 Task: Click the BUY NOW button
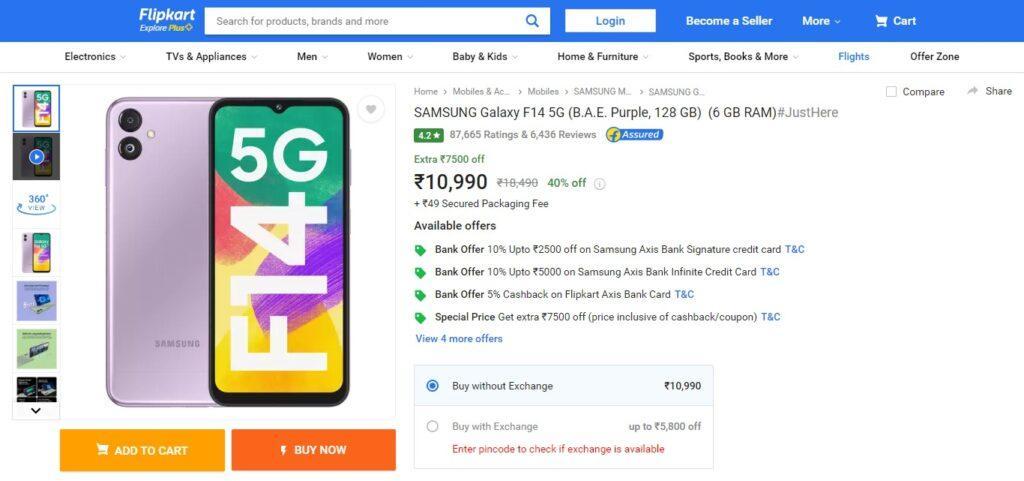point(313,450)
